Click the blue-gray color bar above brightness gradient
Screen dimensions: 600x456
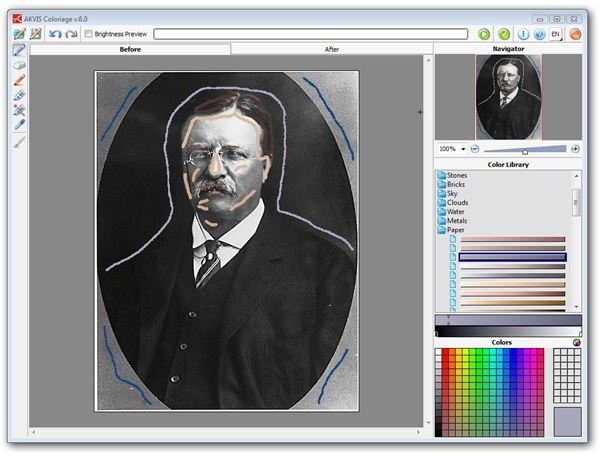tap(509, 321)
